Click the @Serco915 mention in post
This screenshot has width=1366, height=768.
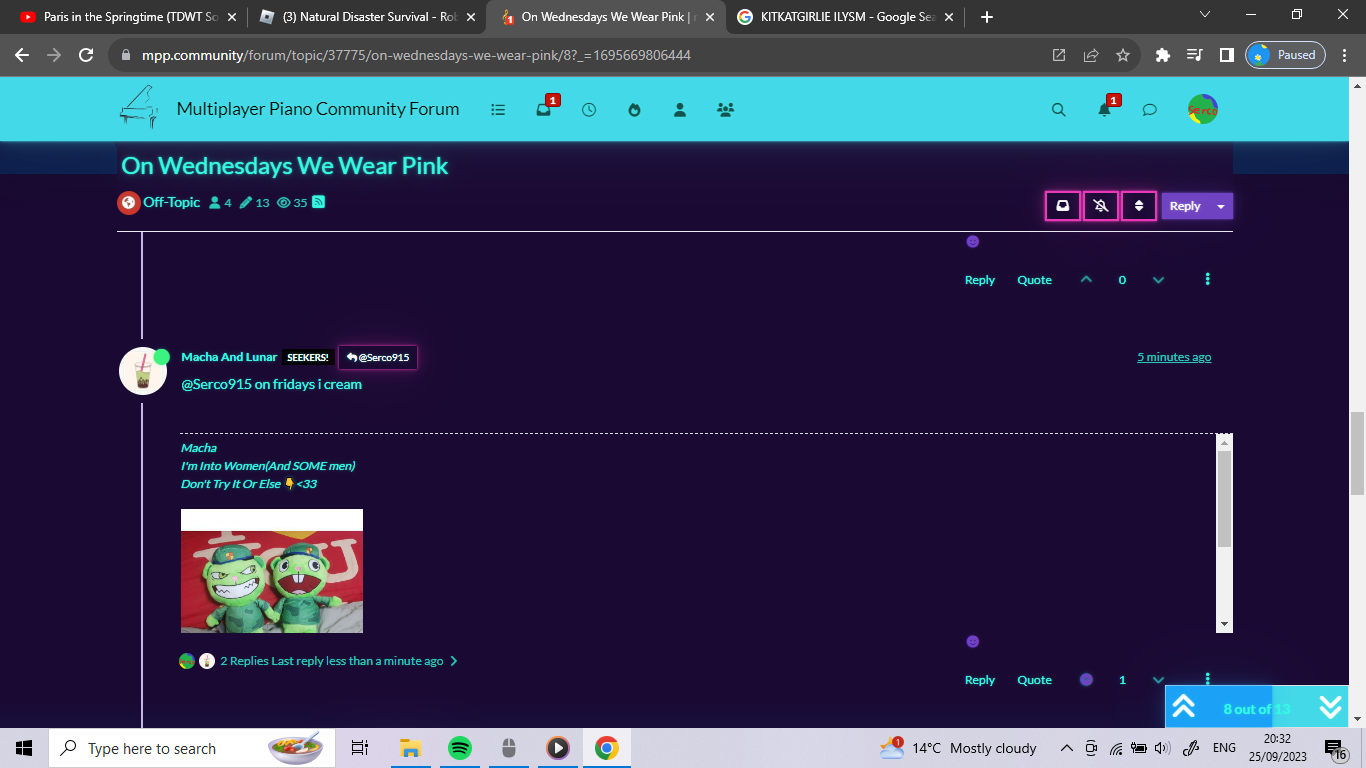coord(216,384)
